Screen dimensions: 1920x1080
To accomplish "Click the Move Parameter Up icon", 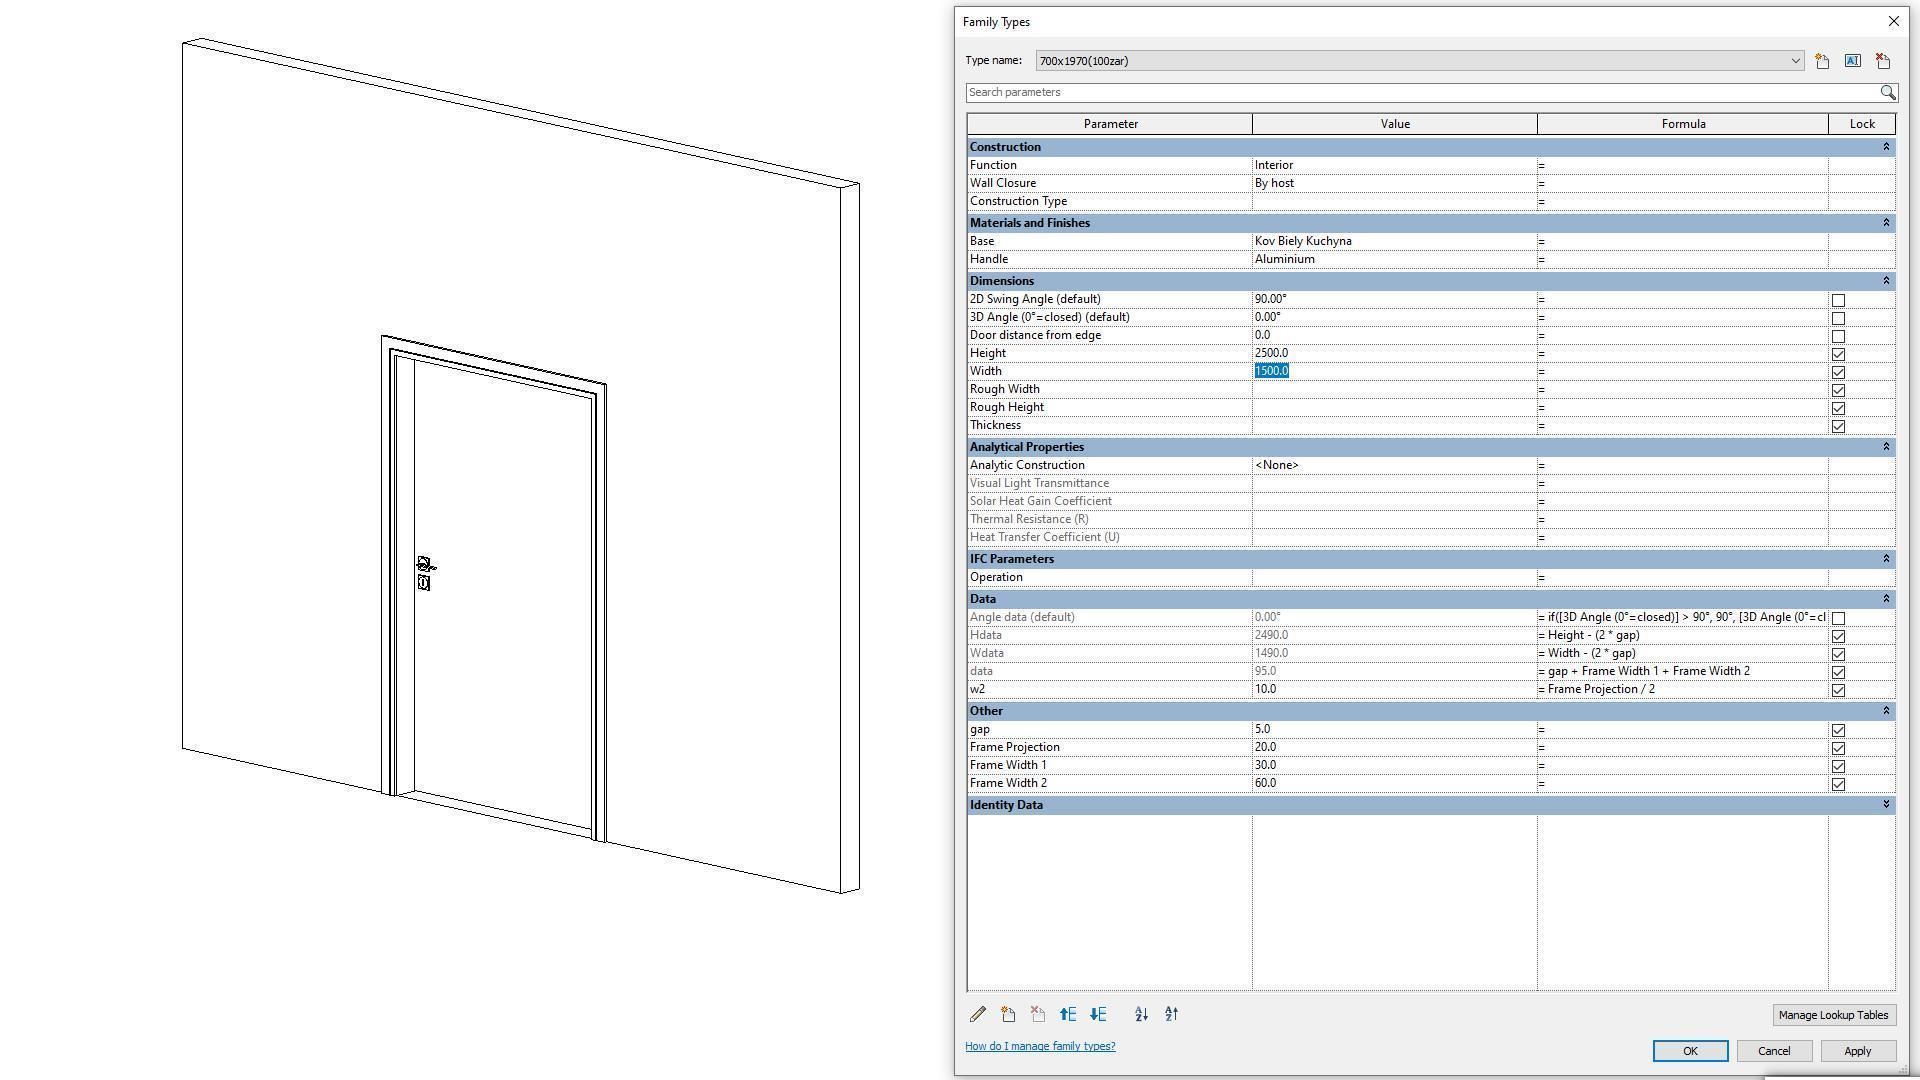I will point(1068,1014).
